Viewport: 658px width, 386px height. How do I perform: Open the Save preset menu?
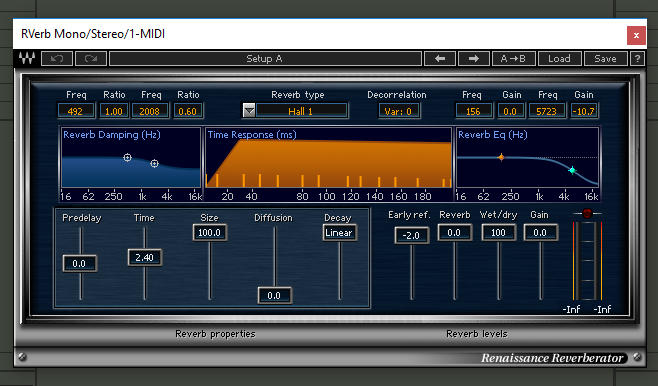606,58
